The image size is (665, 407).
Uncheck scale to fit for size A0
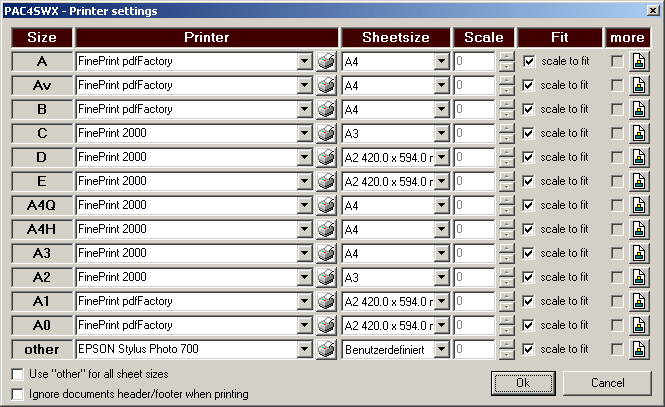tap(528, 326)
